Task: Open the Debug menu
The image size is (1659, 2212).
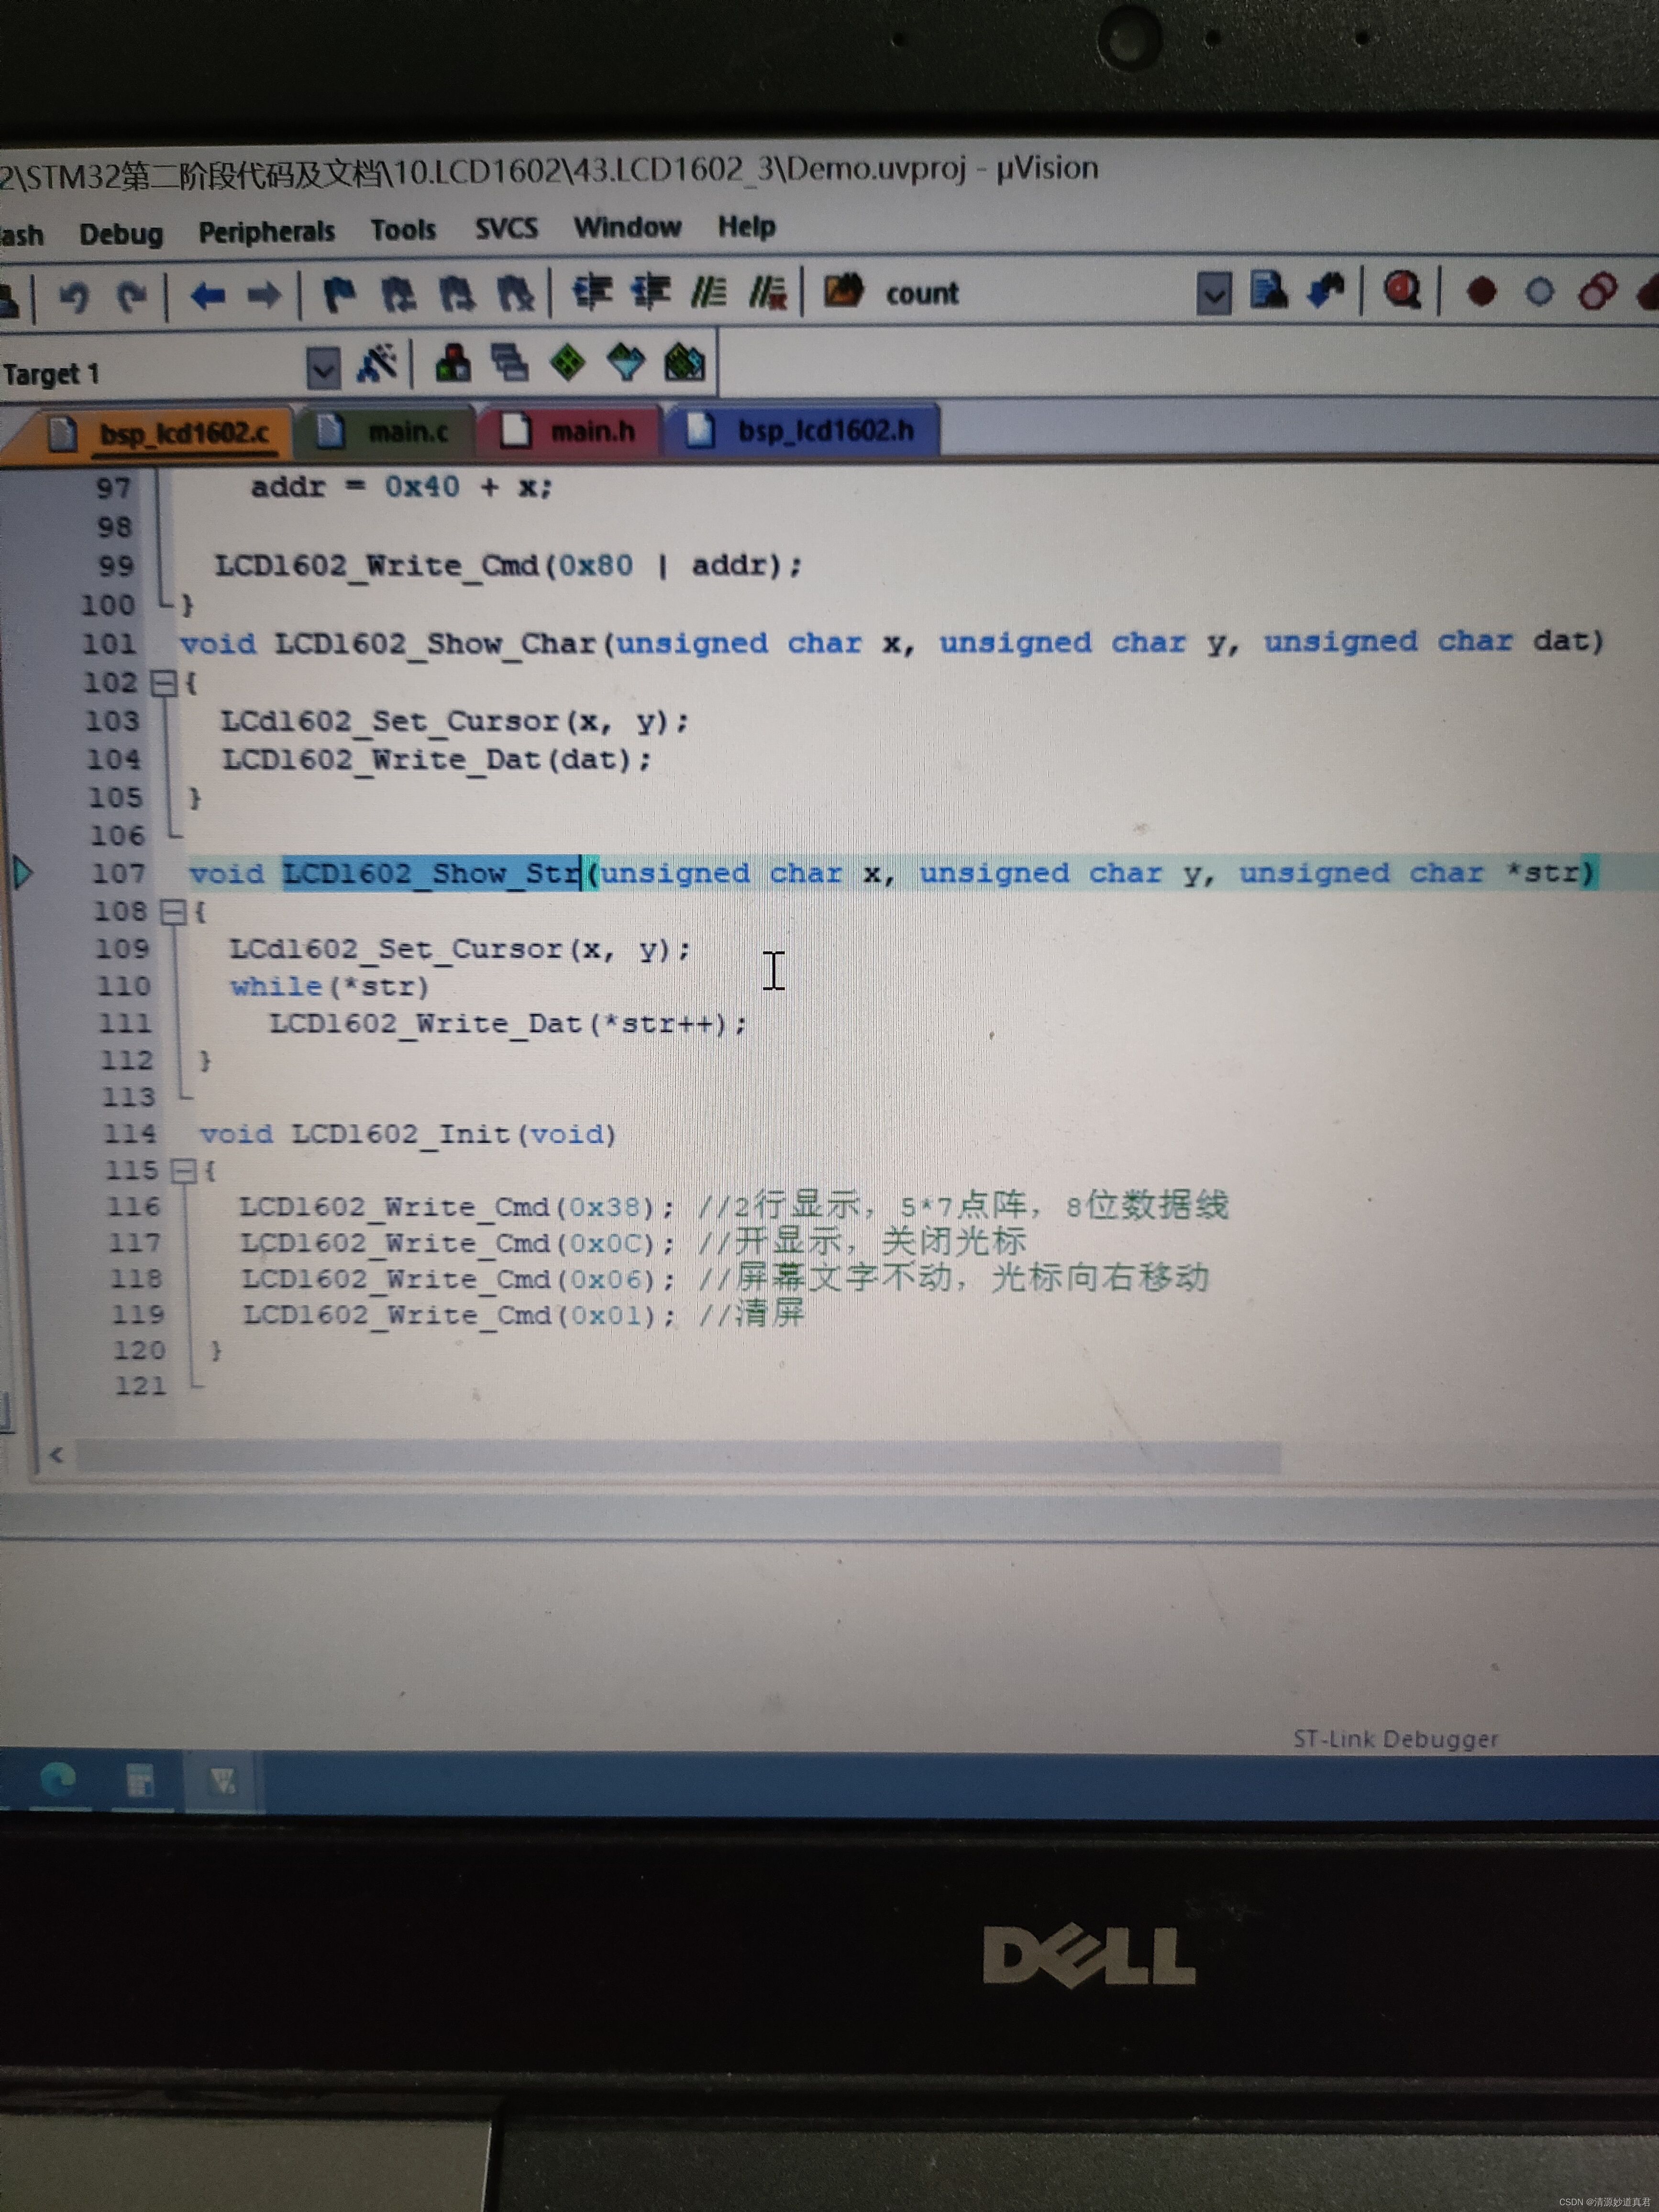Action: click(x=121, y=234)
